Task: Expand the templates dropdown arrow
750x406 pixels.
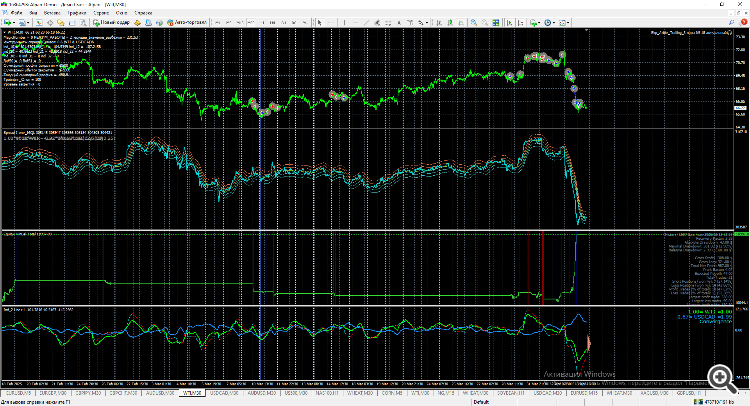Action: click(x=568, y=22)
